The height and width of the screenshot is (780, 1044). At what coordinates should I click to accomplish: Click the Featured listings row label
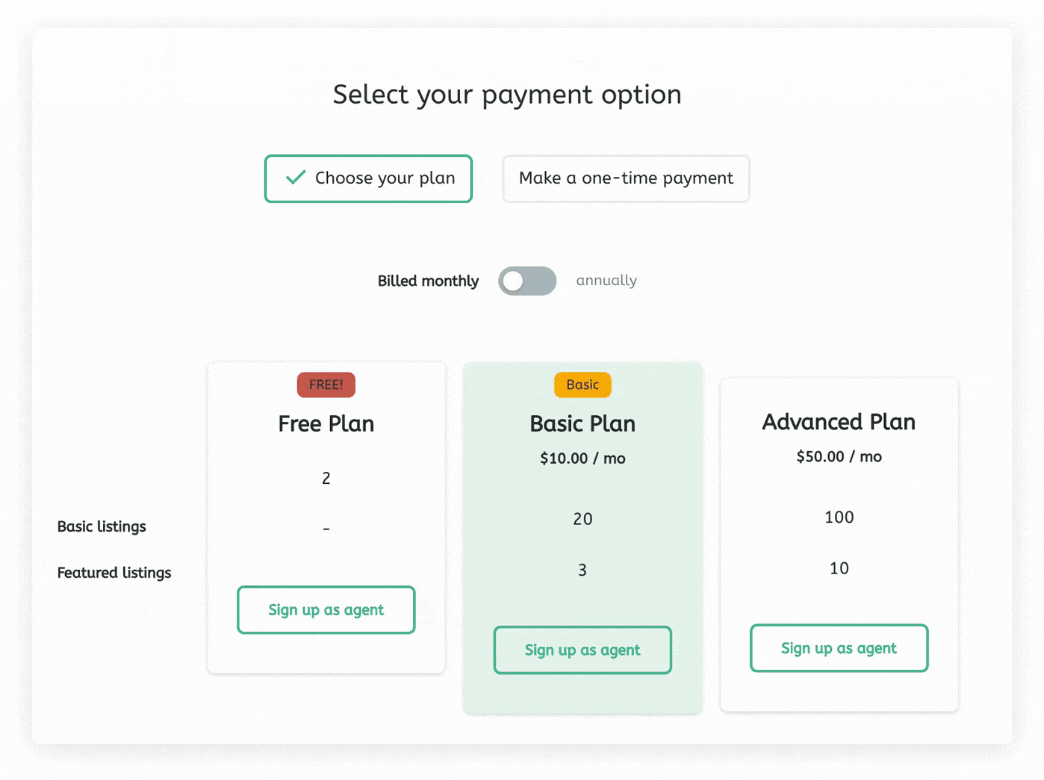click(x=114, y=573)
